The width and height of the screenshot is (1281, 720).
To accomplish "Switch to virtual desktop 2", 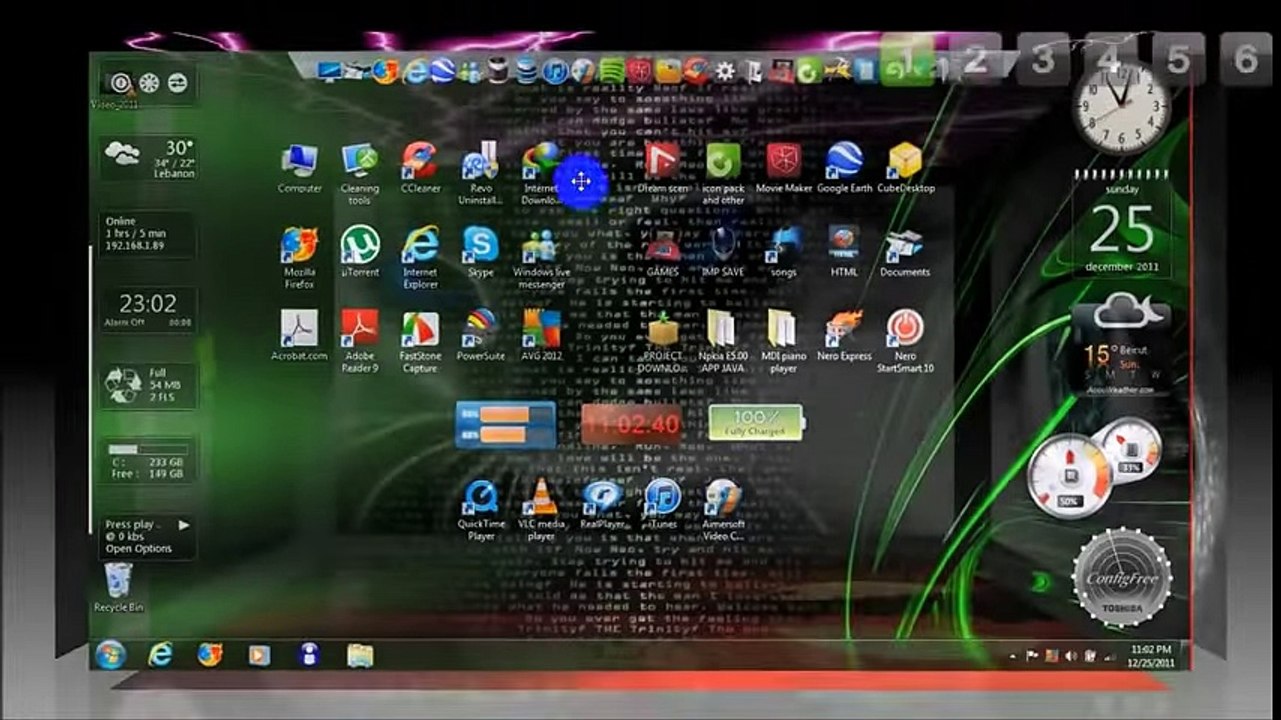I will click(975, 58).
